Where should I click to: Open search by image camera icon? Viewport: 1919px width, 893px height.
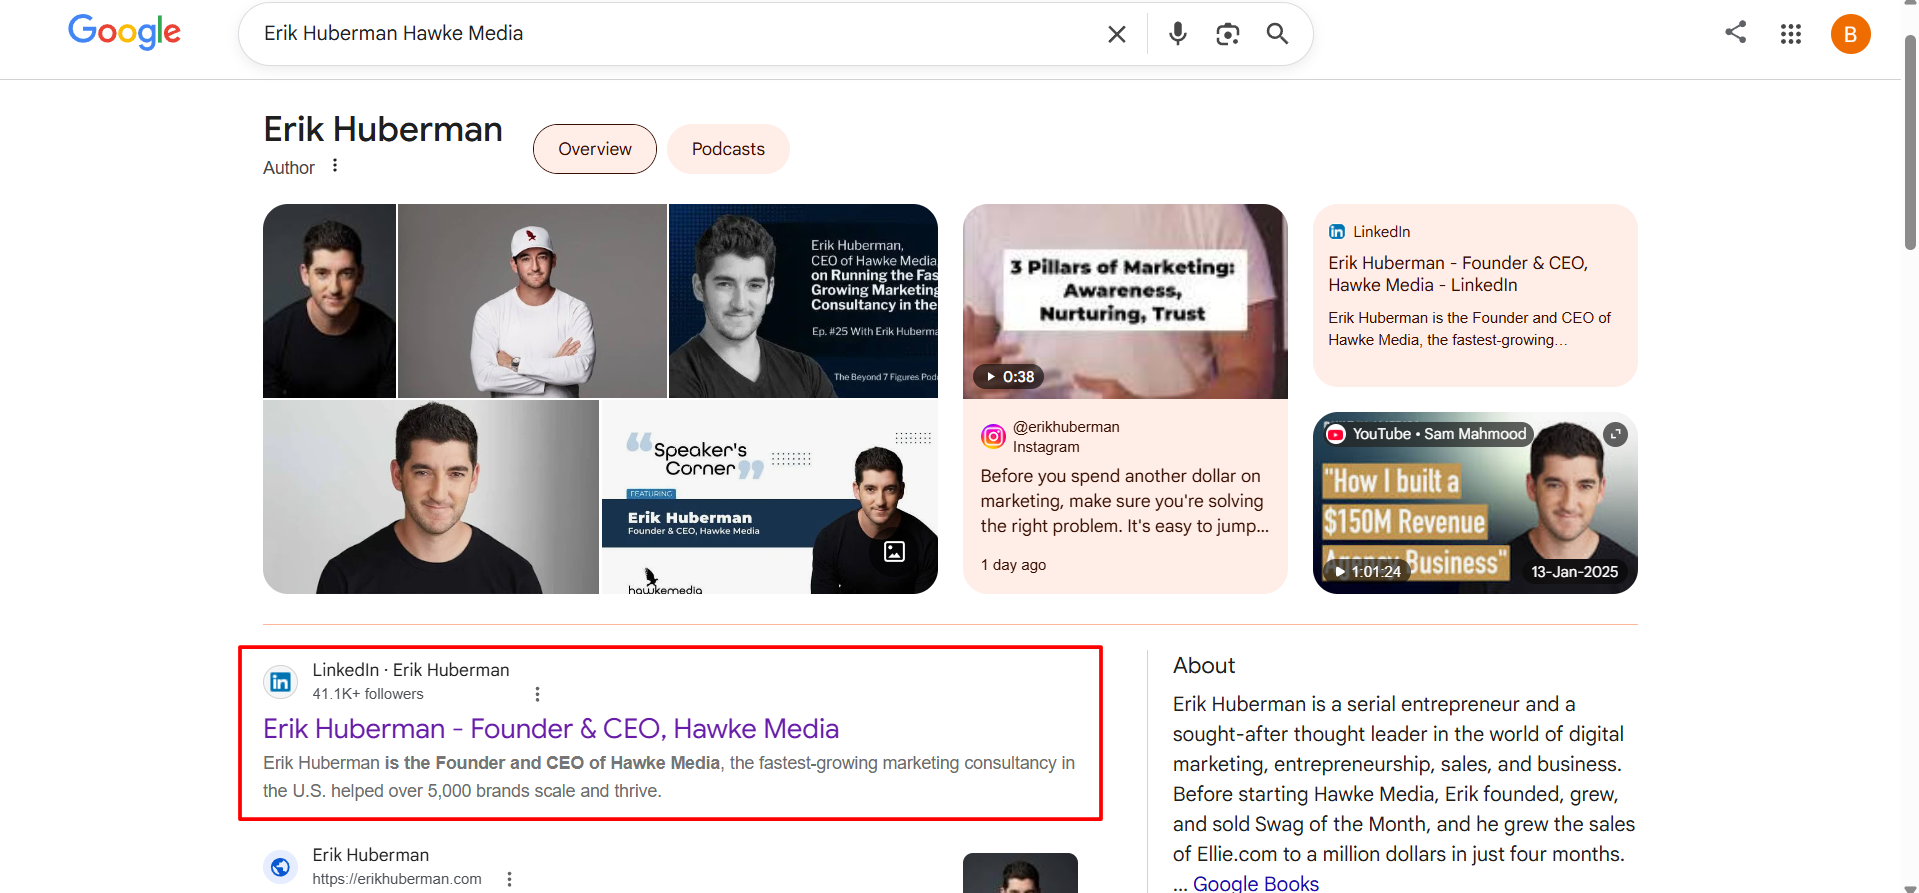click(x=1228, y=34)
